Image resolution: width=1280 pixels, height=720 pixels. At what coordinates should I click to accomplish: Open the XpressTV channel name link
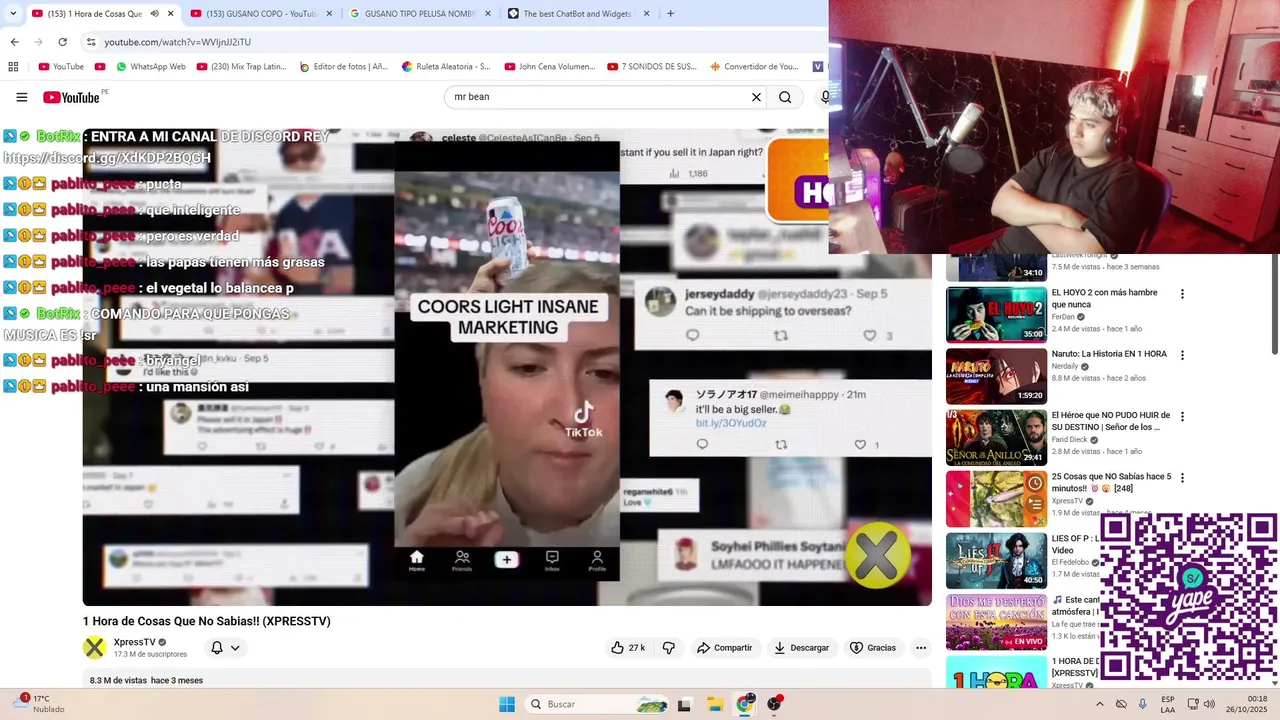[134, 642]
